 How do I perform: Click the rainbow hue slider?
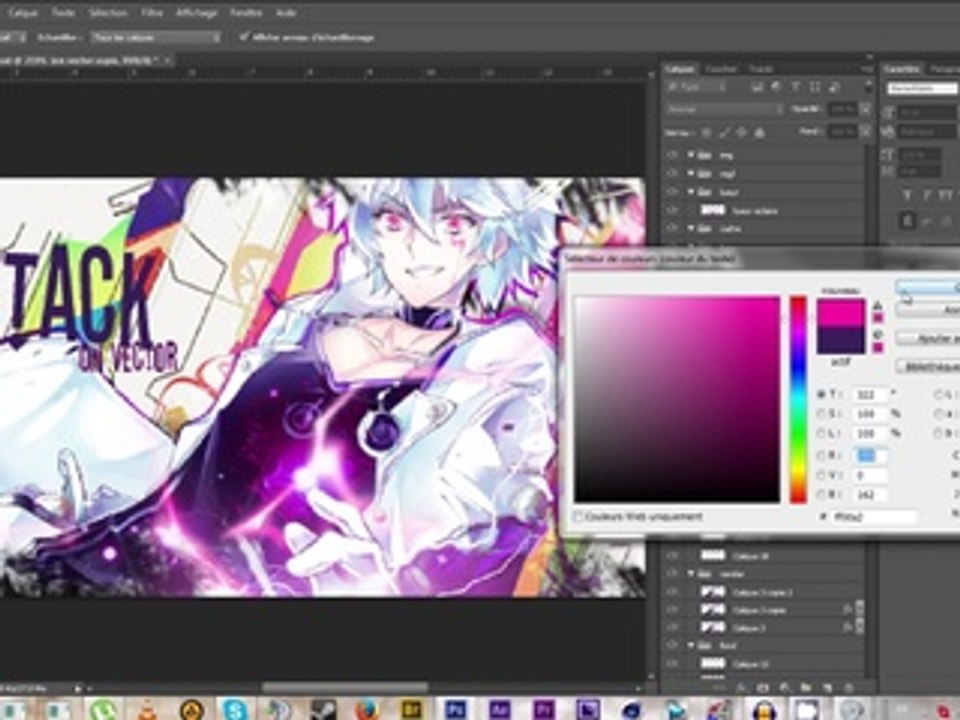pyautogui.click(x=798, y=400)
